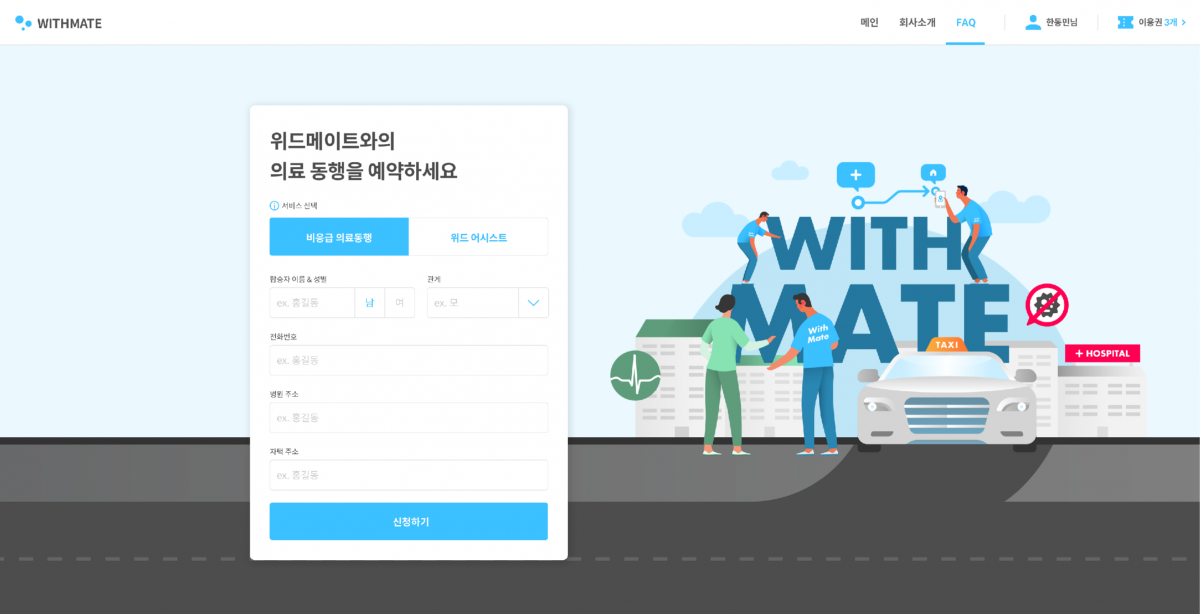The image size is (1200, 614).
Task: Open the 관계 dropdown arrow
Action: 533,303
